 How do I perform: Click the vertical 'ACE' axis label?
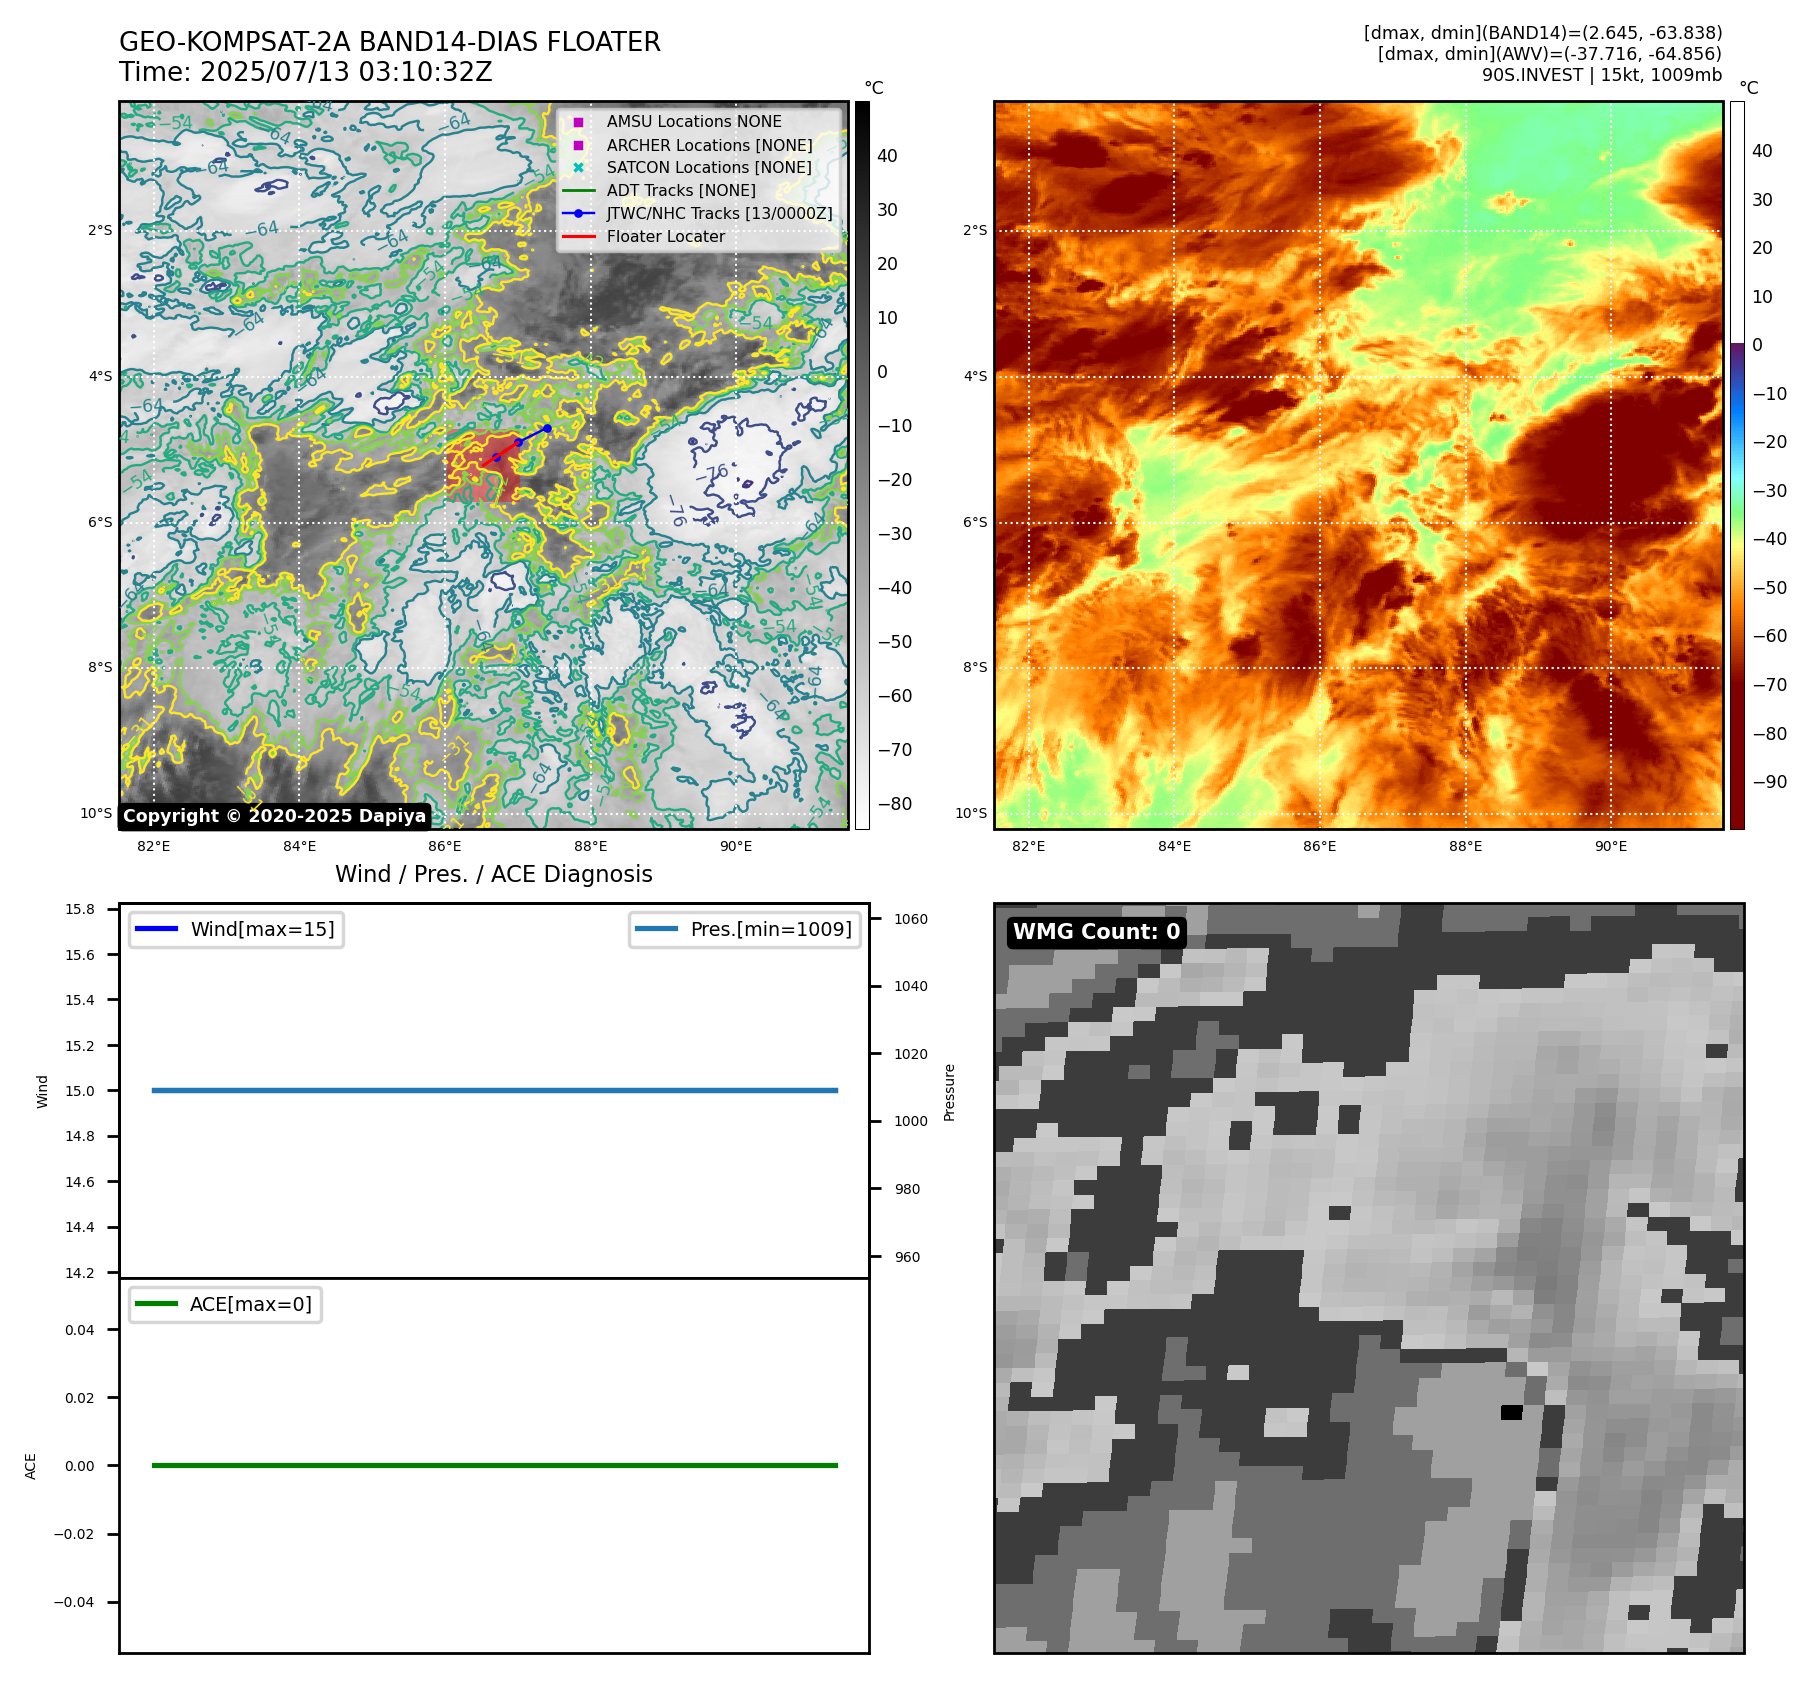tap(31, 1466)
